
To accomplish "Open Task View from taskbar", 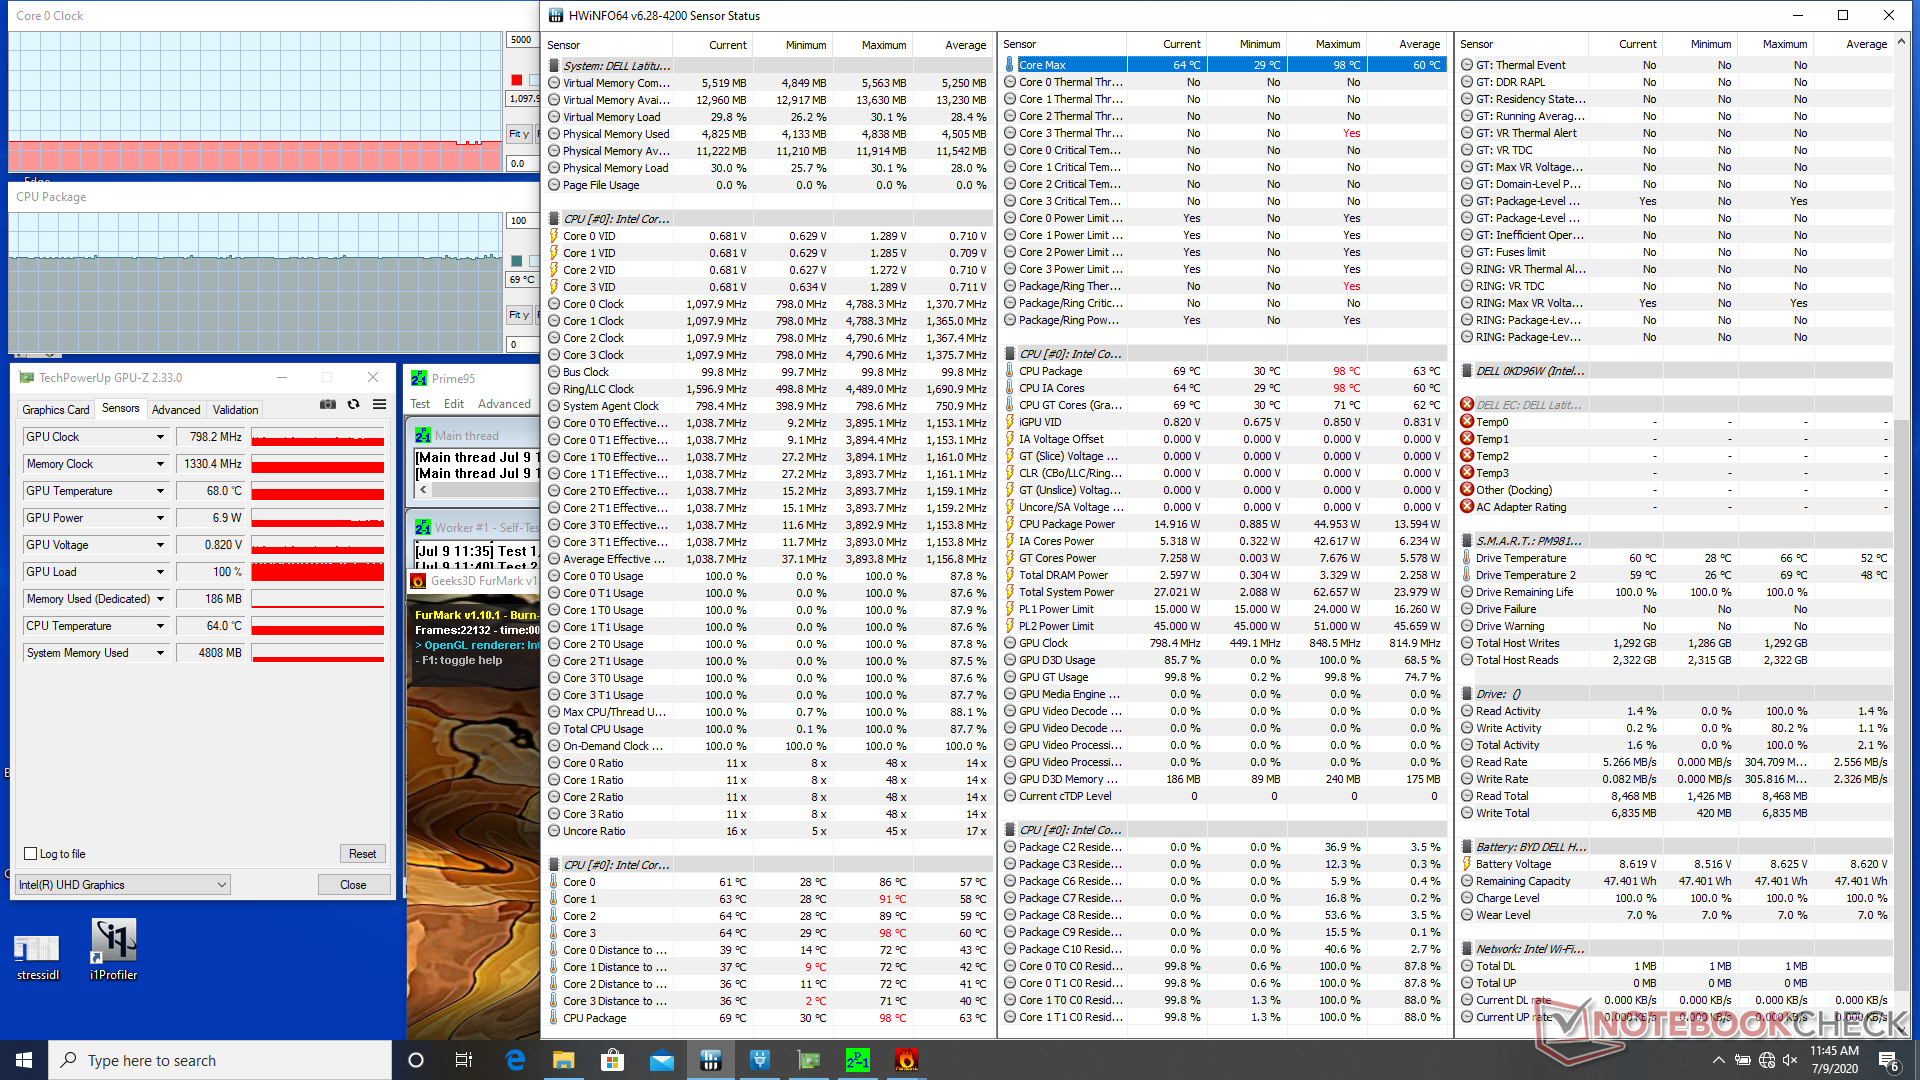I will click(x=464, y=1060).
